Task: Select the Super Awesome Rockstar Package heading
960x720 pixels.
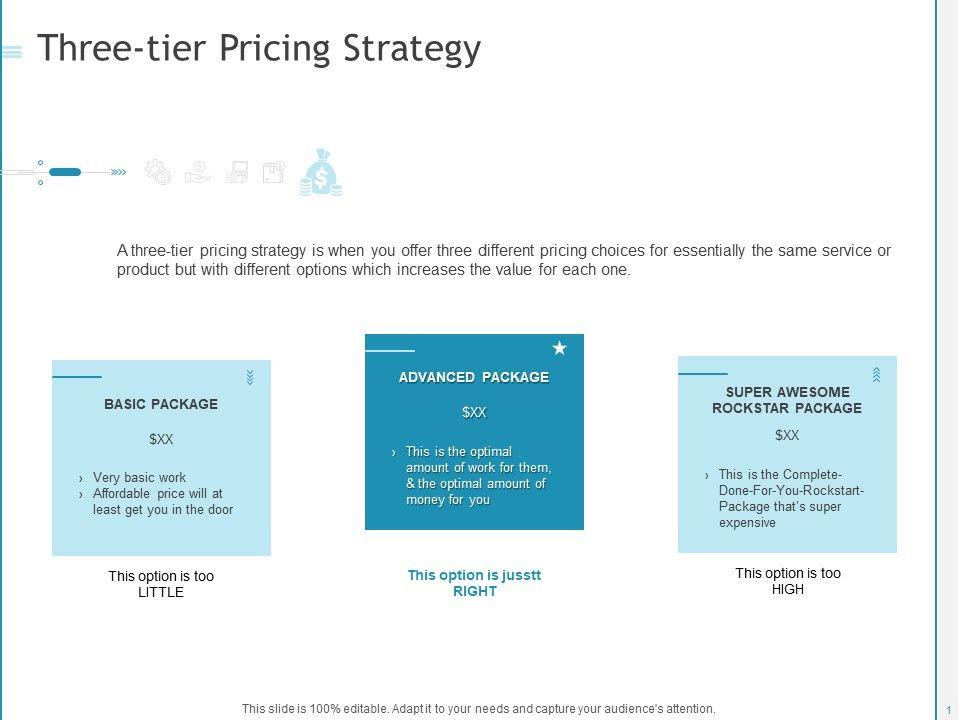Action: pos(787,400)
